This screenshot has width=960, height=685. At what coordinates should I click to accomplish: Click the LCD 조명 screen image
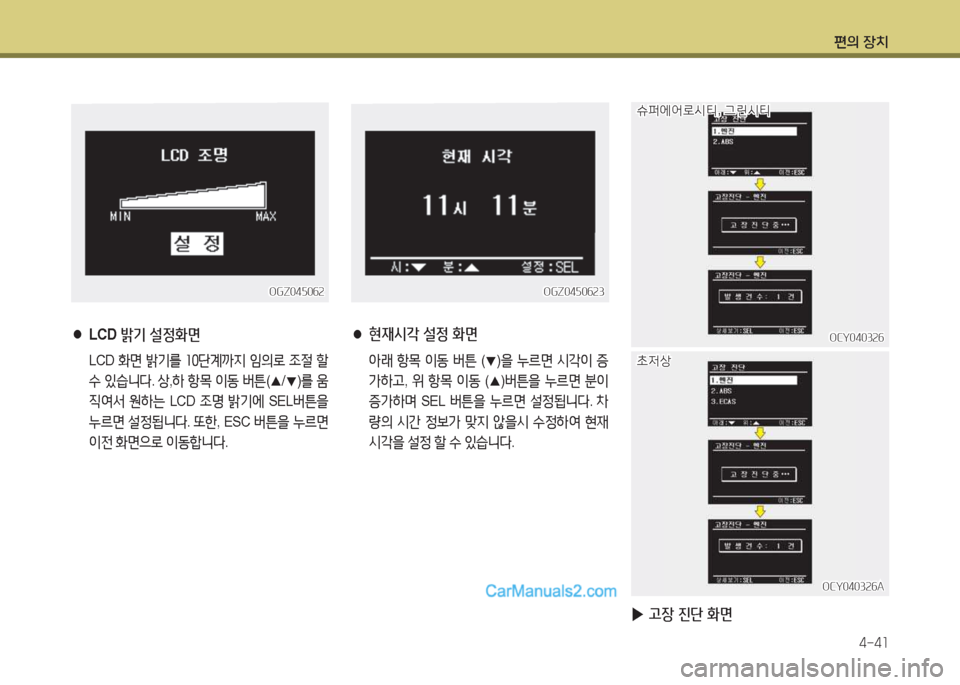pyautogui.click(x=200, y=203)
